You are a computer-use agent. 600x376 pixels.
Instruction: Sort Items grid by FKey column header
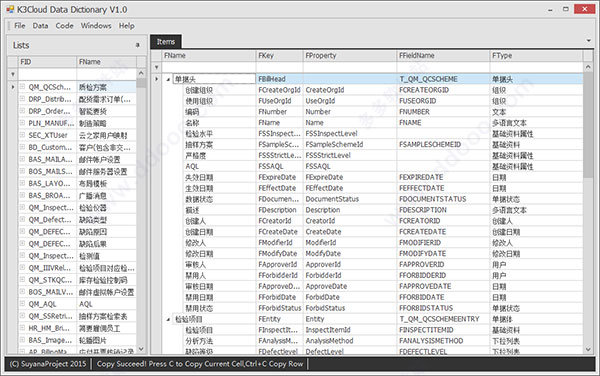[279, 55]
